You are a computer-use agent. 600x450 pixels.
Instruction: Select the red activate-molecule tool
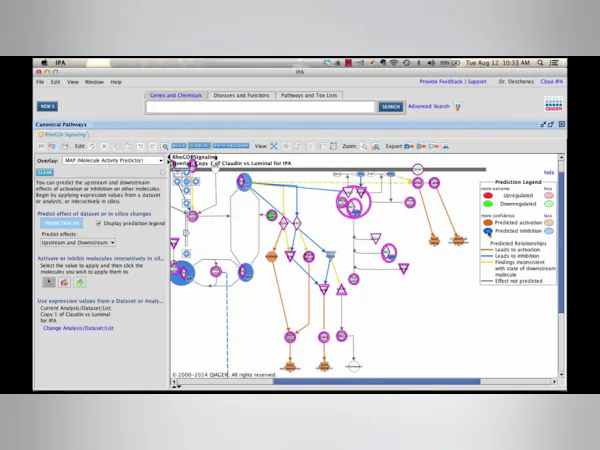(64, 282)
